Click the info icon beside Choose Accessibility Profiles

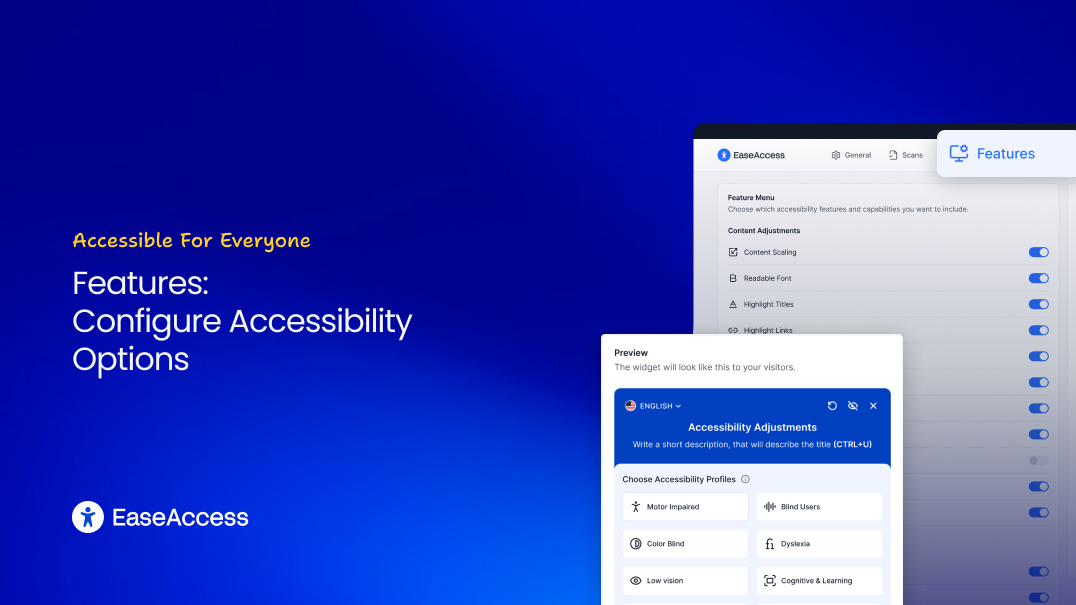(x=745, y=479)
